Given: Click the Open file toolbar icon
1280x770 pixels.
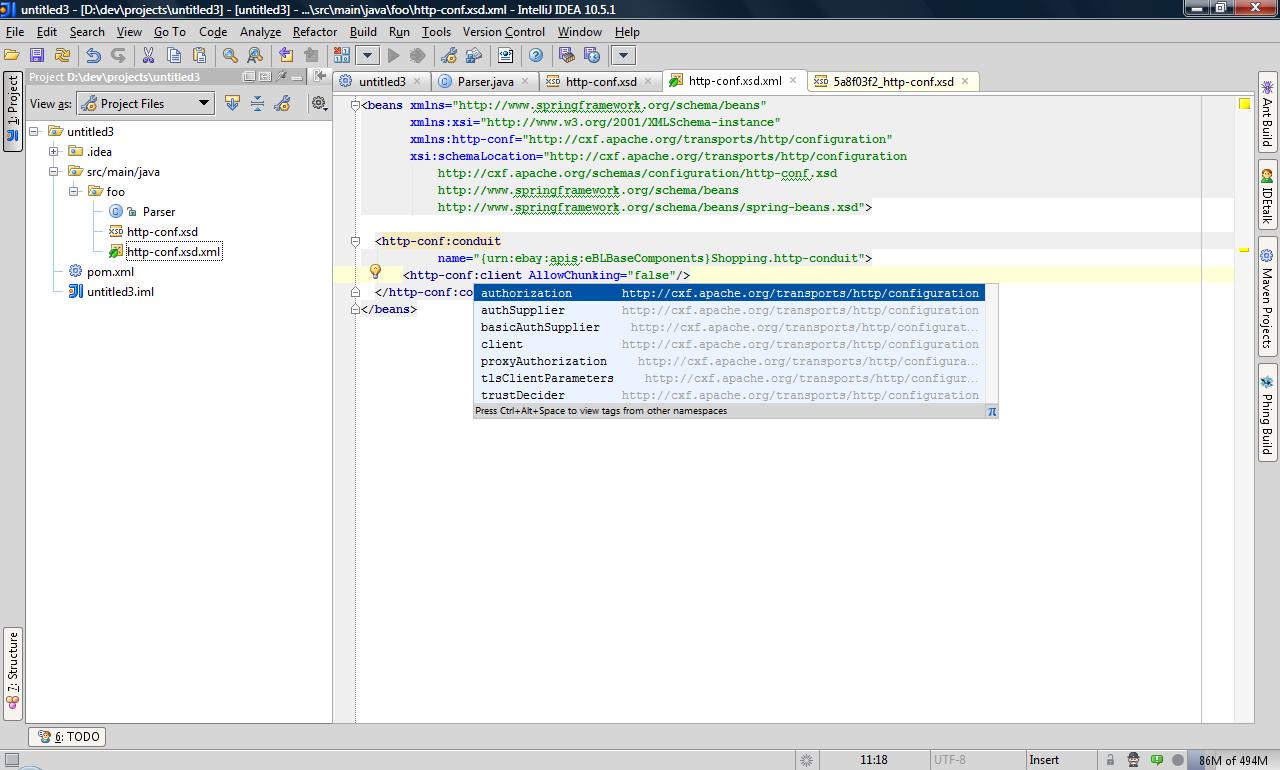Looking at the screenshot, I should click(x=12, y=56).
